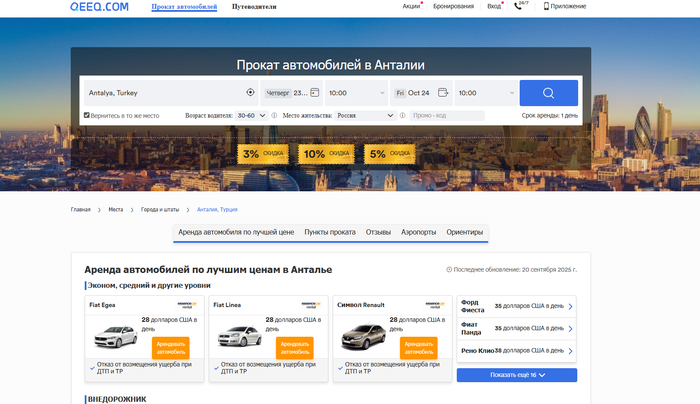Click the blue search magnifier button
Screen dimensions: 700x404
pos(548,93)
